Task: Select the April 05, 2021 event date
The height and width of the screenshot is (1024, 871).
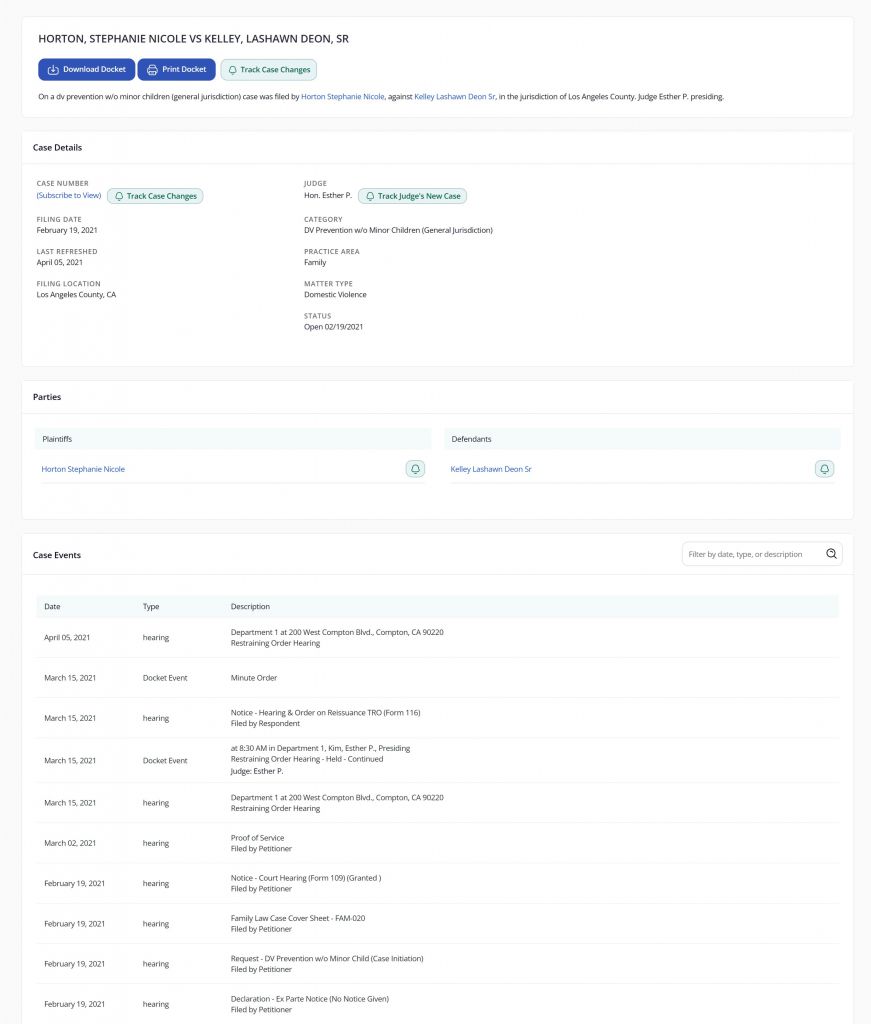Action: coord(67,637)
